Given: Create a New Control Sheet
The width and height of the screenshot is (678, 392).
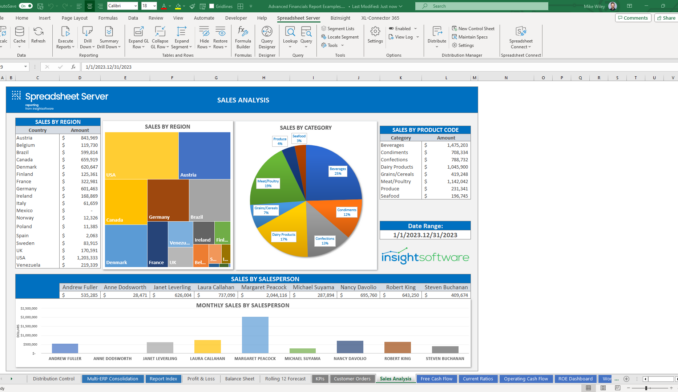Looking at the screenshot, I should pos(473,29).
